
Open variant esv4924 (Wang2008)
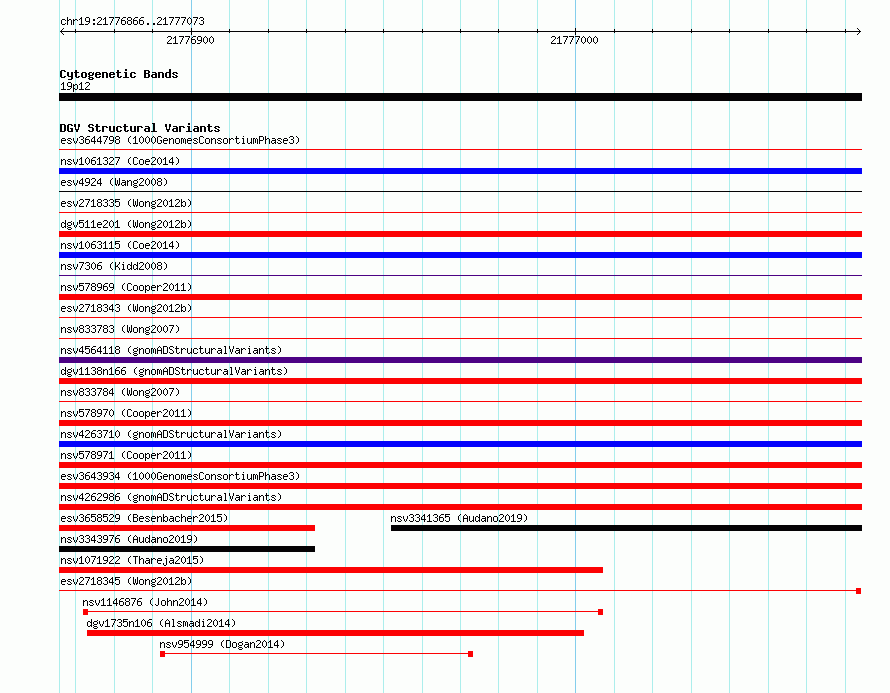114,182
